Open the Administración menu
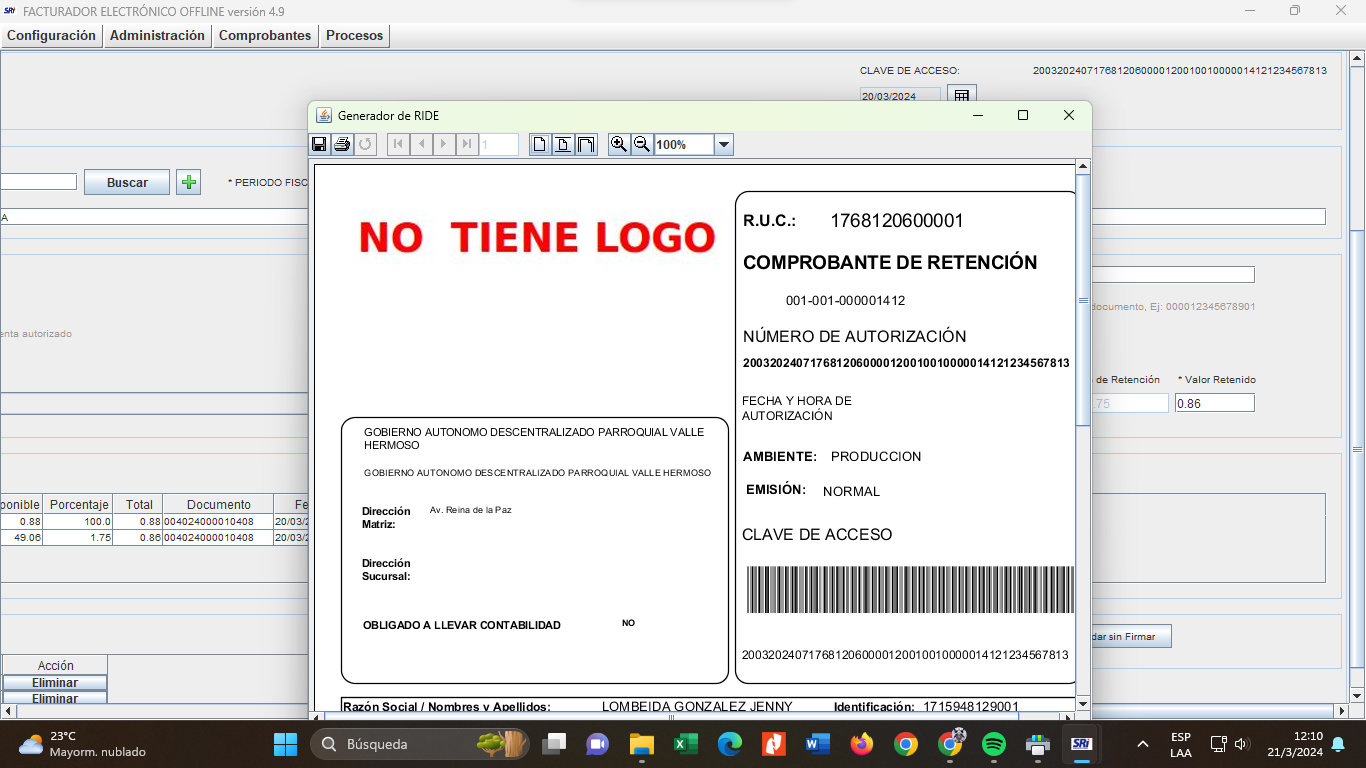The image size is (1366, 768). click(157, 35)
